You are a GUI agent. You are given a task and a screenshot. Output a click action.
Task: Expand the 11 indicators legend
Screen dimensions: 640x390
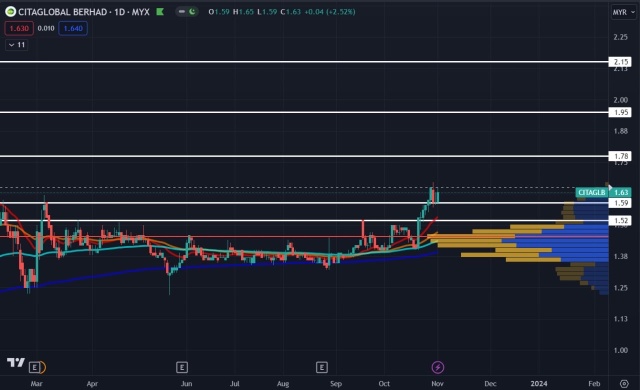coord(17,45)
